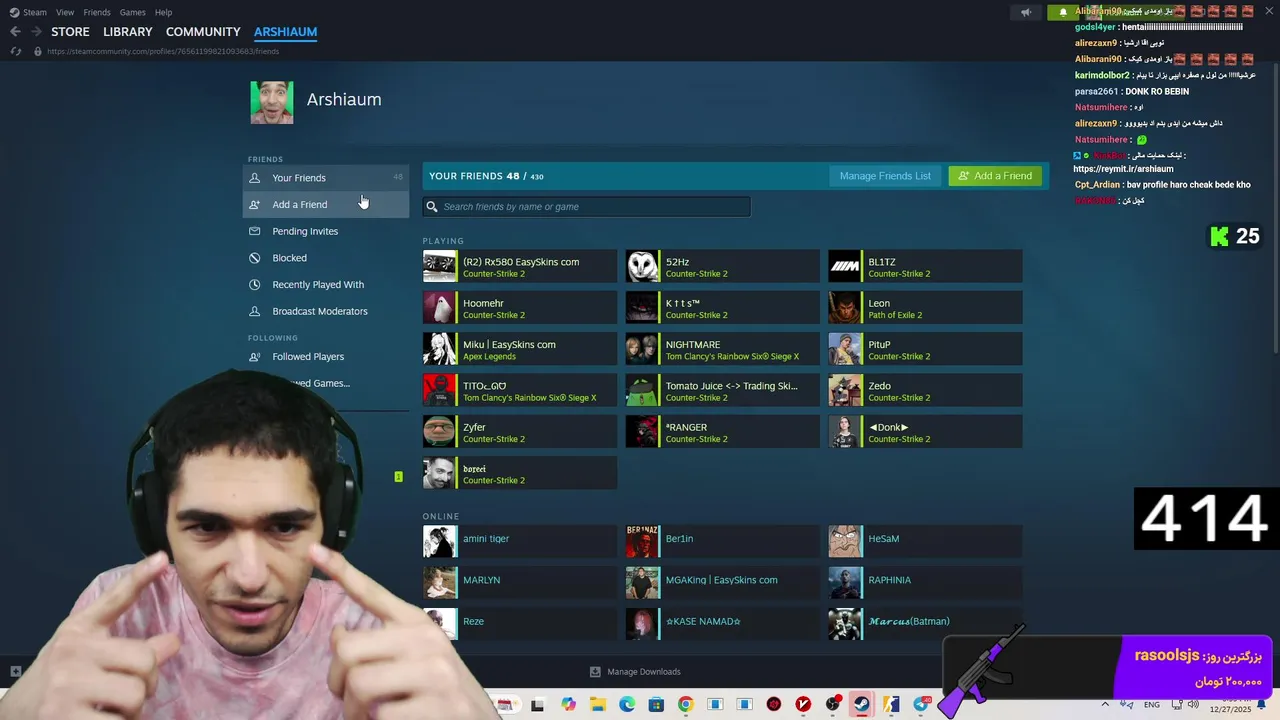
Task: Select Add a Friend in the sidebar
Action: coord(326,204)
